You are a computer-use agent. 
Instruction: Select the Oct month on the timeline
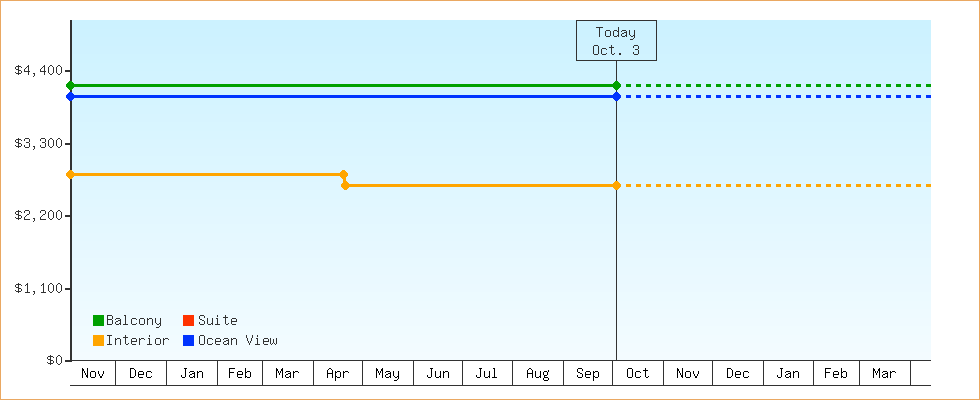pos(637,374)
